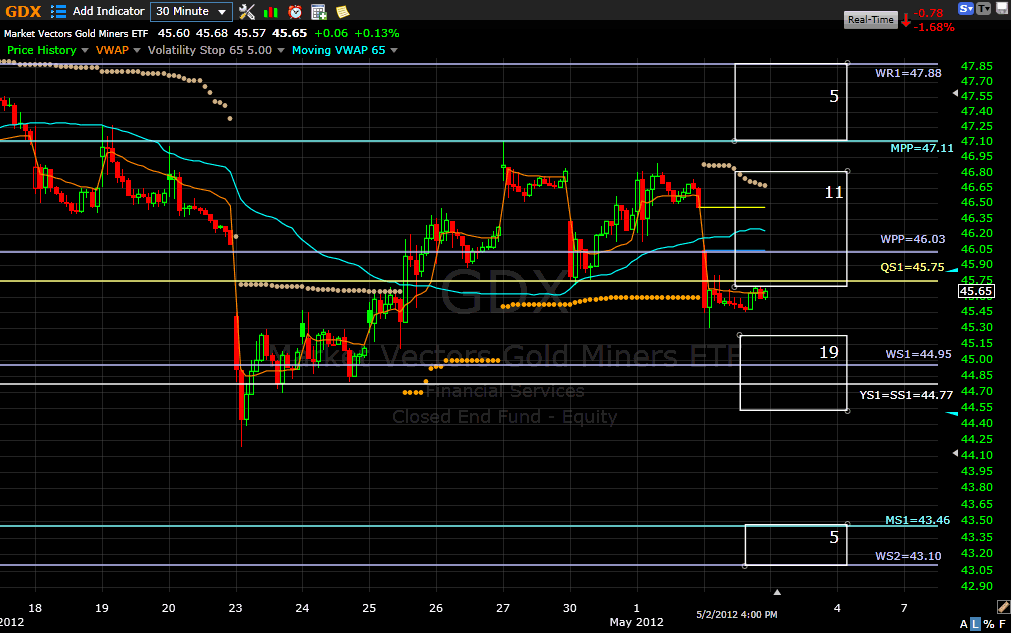Click Add Indicator
This screenshot has width=1012, height=633.
tap(108, 11)
